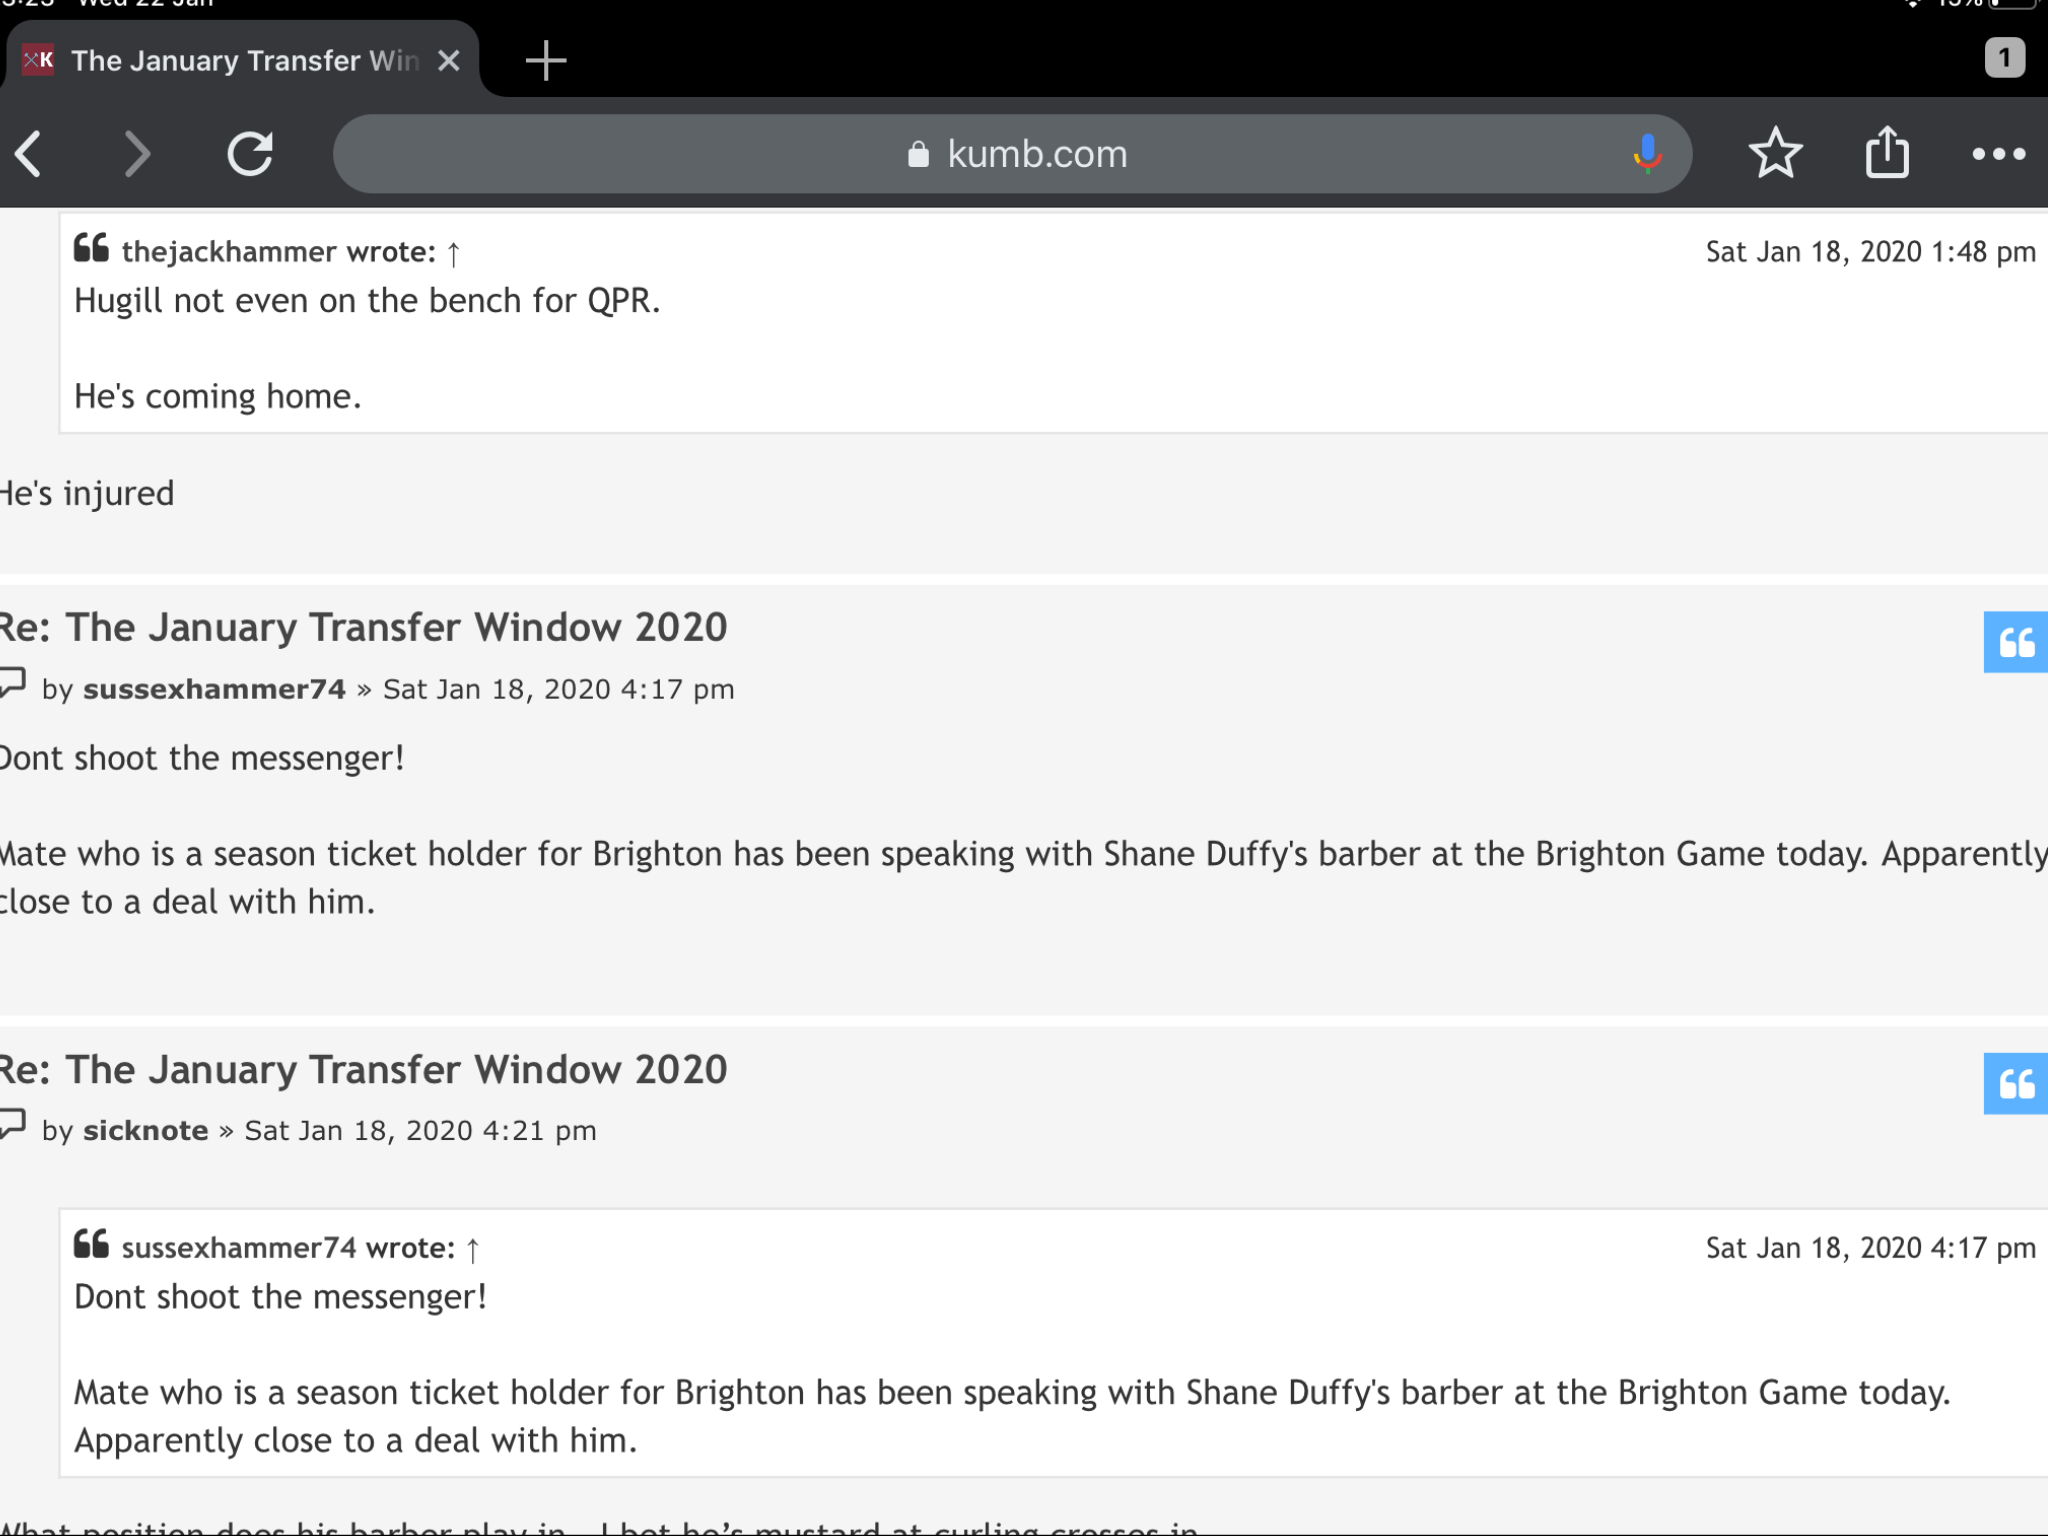Viewport: 2048px width, 1536px height.
Task: Tap quote icon next to thejackhammer wrote
Action: (x=91, y=248)
